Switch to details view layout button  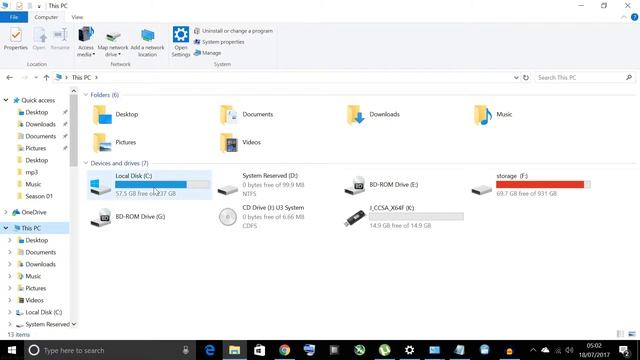point(620,334)
